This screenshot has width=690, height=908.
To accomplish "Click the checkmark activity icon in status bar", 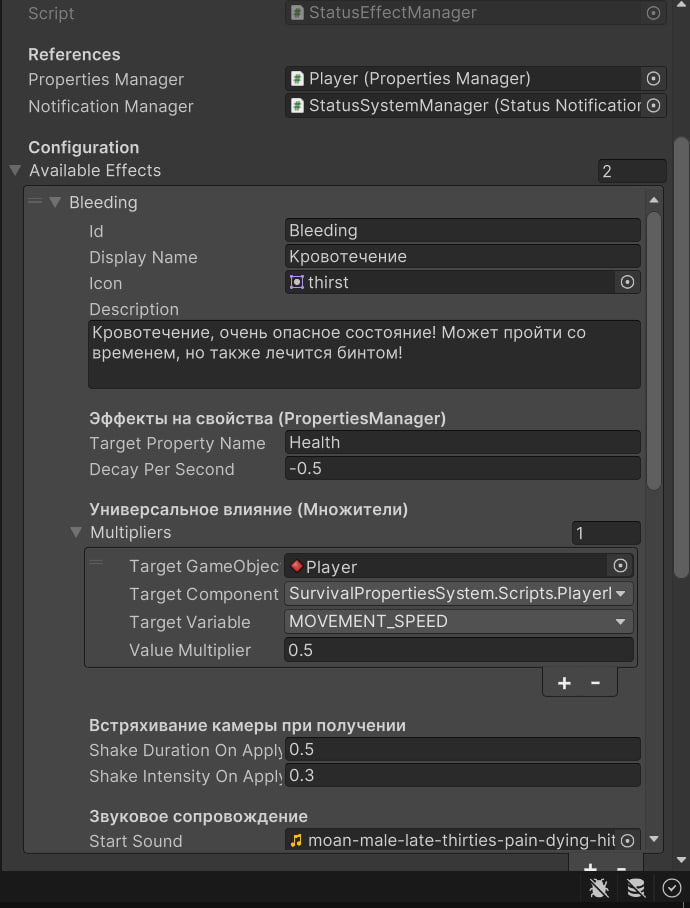I will [671, 887].
